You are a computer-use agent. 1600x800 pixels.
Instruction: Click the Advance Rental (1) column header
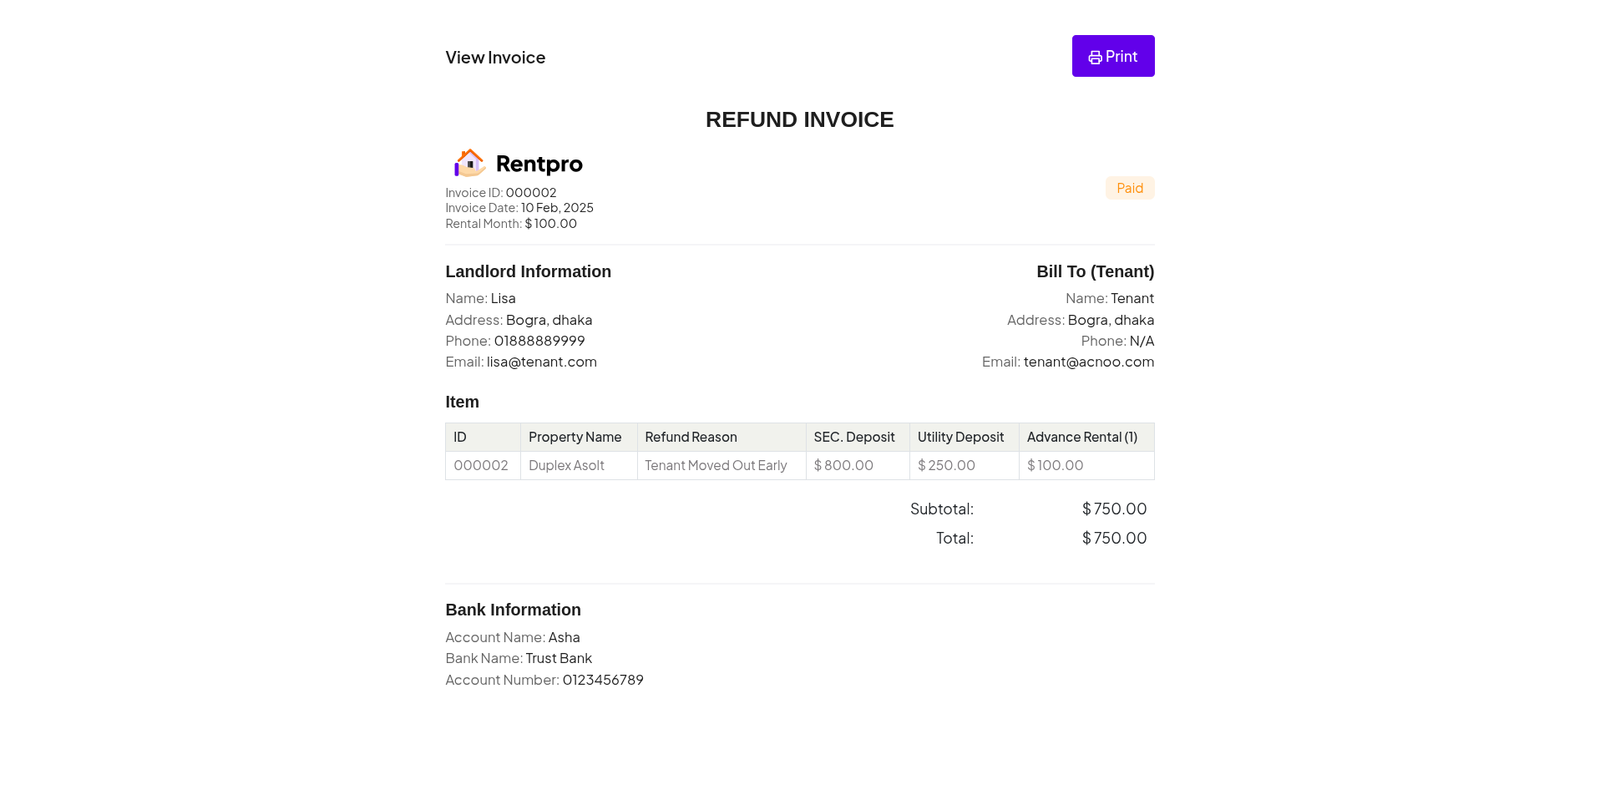(1082, 437)
